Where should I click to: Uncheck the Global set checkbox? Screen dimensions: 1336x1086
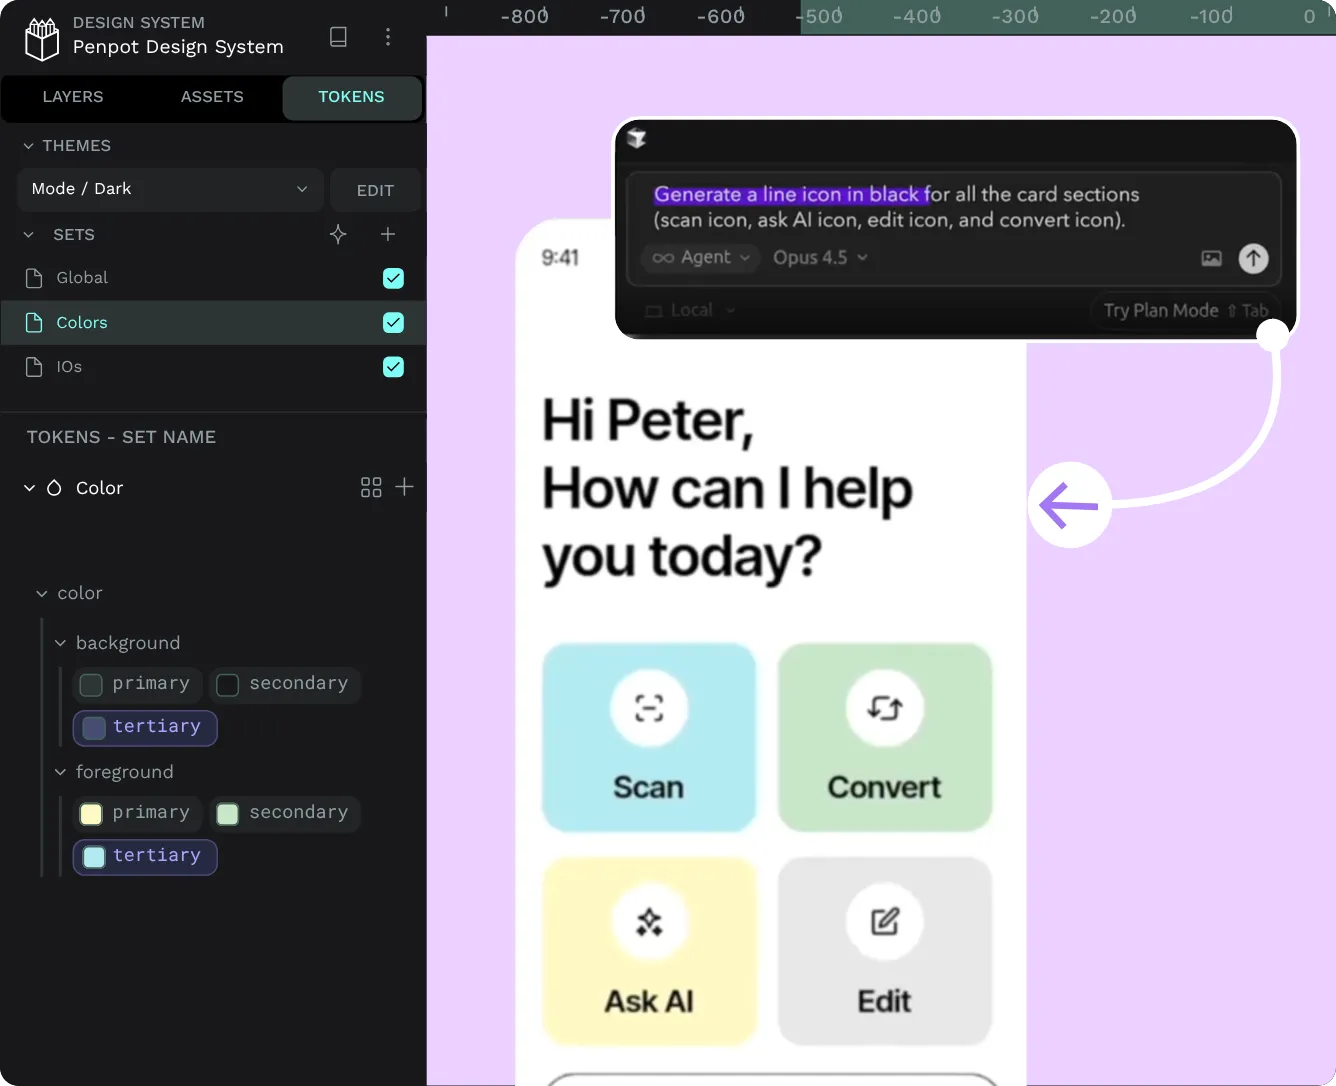(x=393, y=278)
